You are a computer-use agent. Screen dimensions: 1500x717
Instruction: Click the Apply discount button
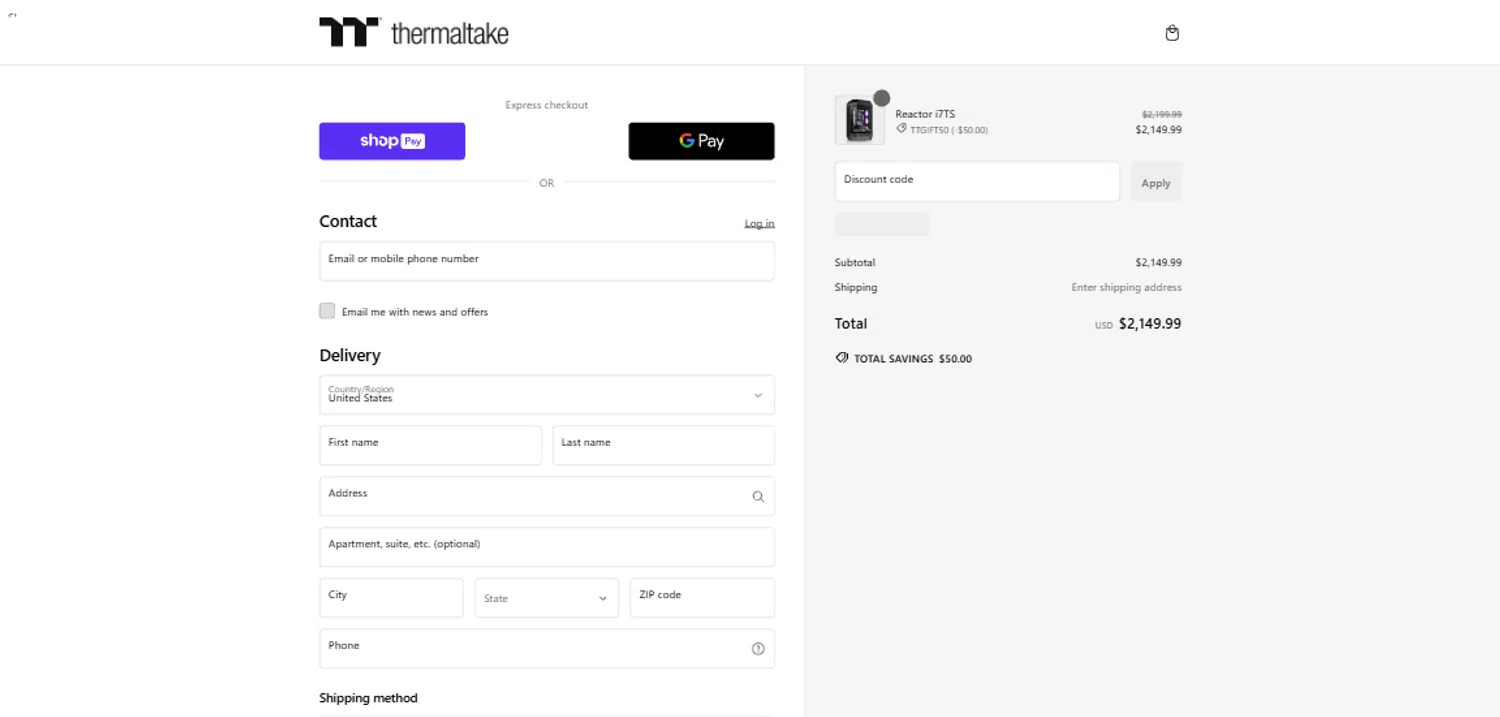[x=1156, y=182]
